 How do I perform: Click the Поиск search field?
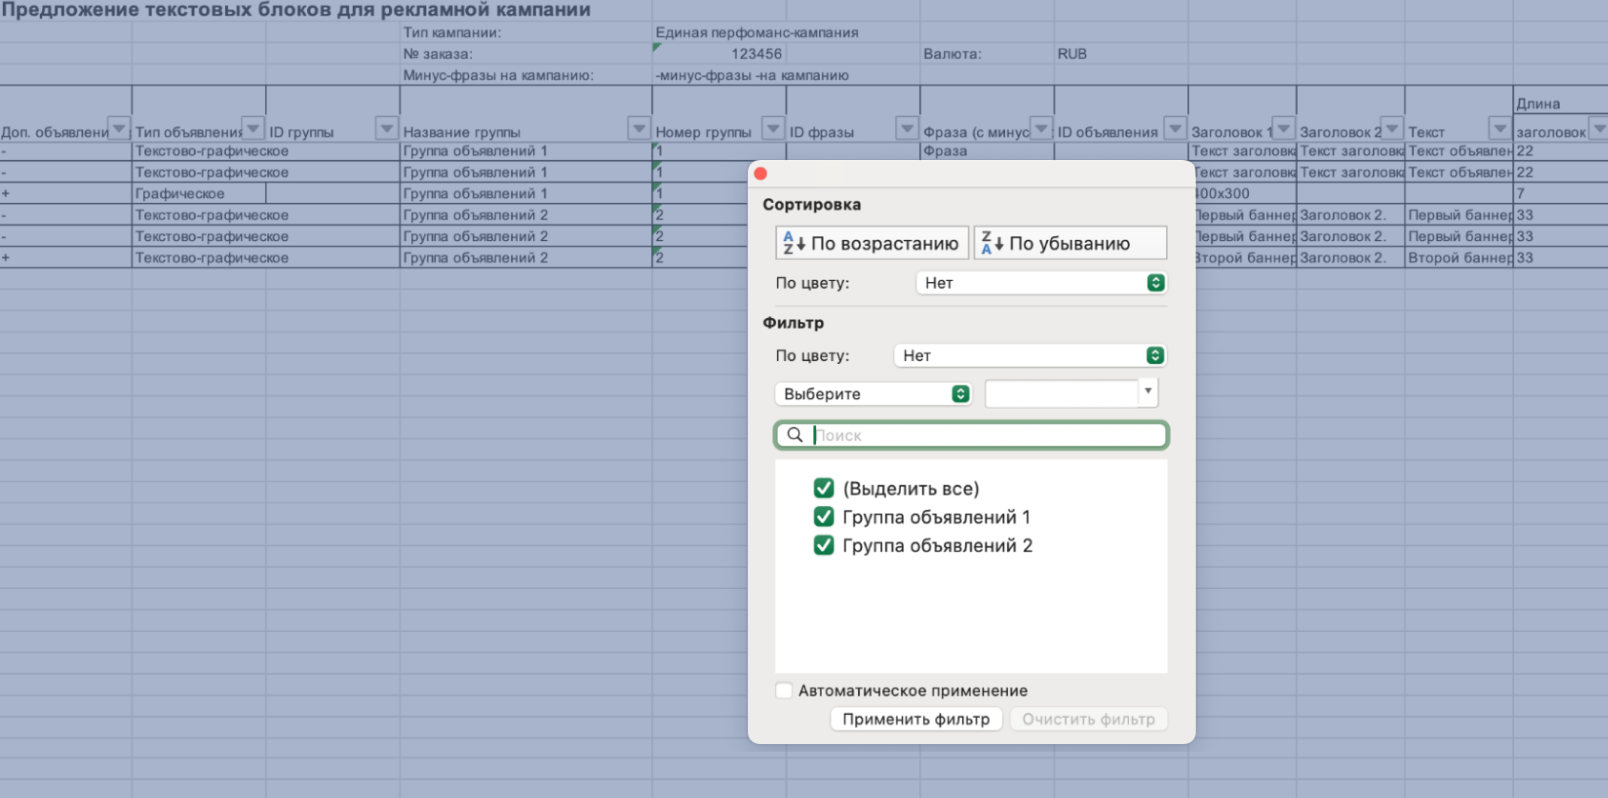[971, 435]
